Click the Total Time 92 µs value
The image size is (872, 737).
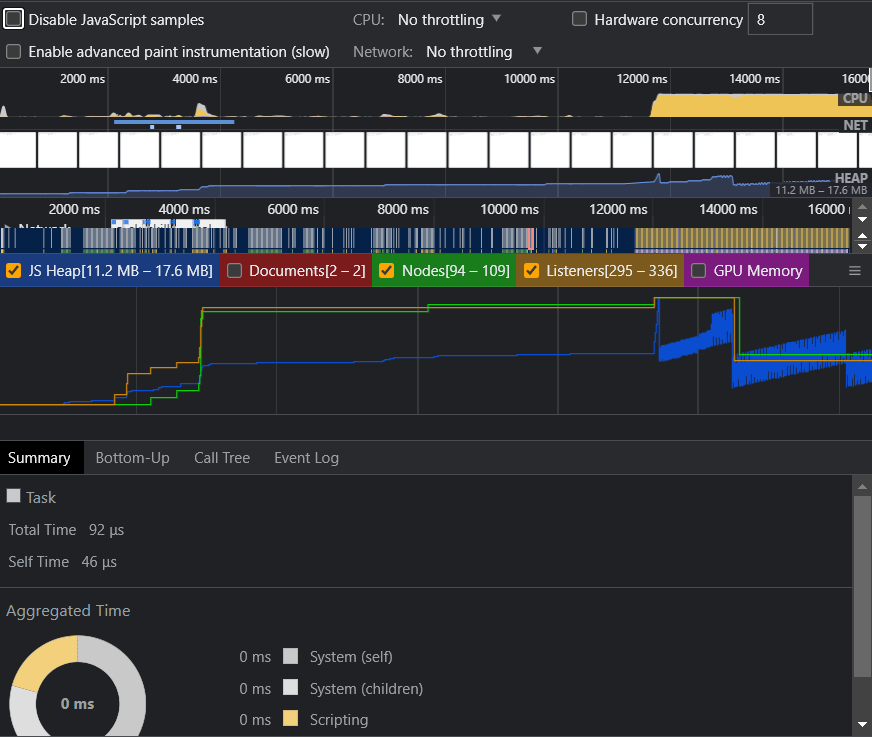106,530
